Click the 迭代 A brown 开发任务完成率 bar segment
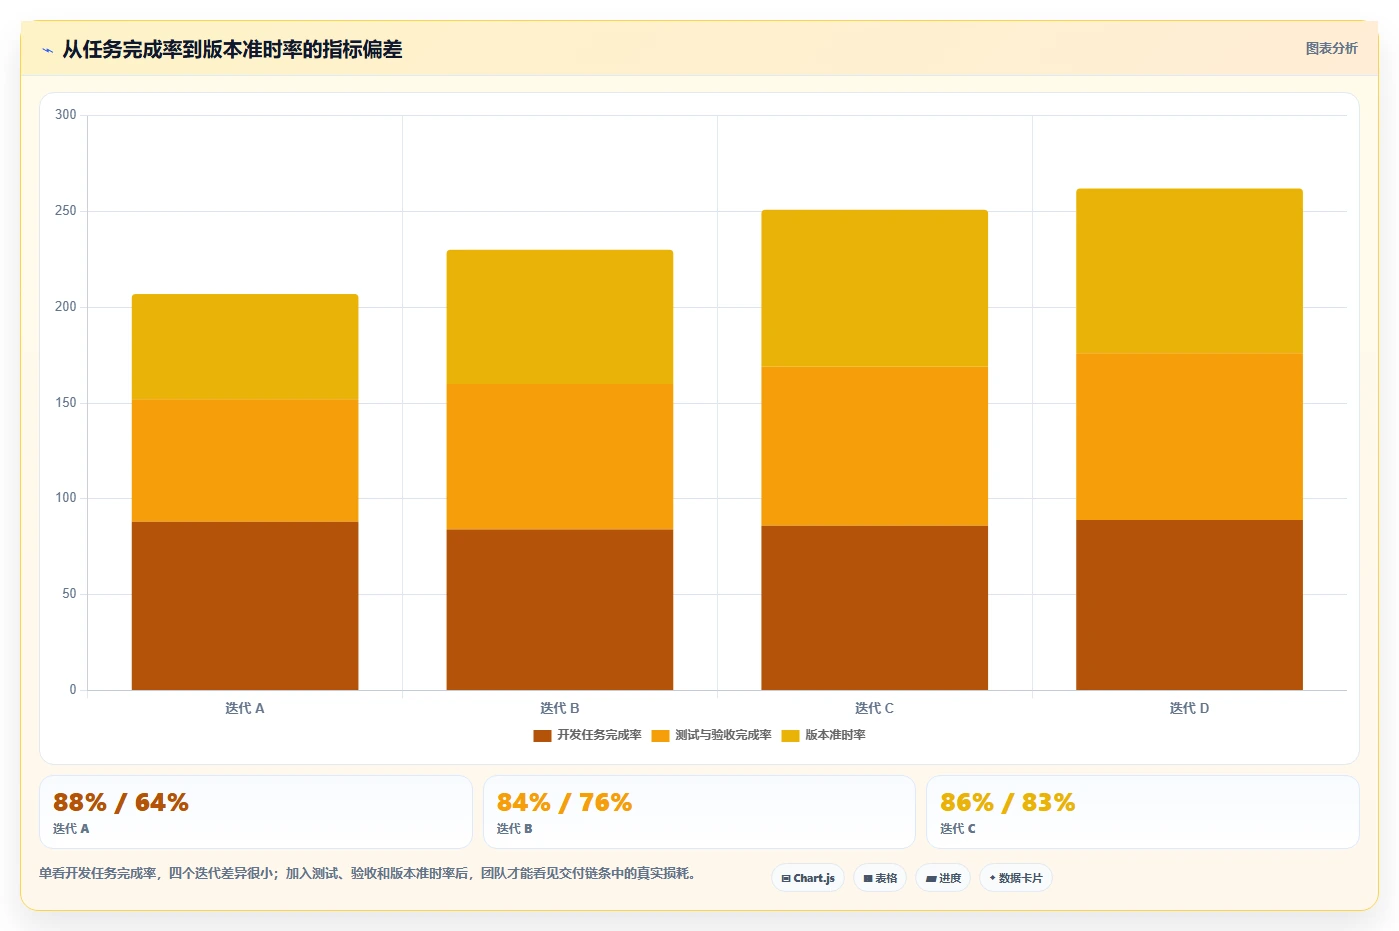 245,606
